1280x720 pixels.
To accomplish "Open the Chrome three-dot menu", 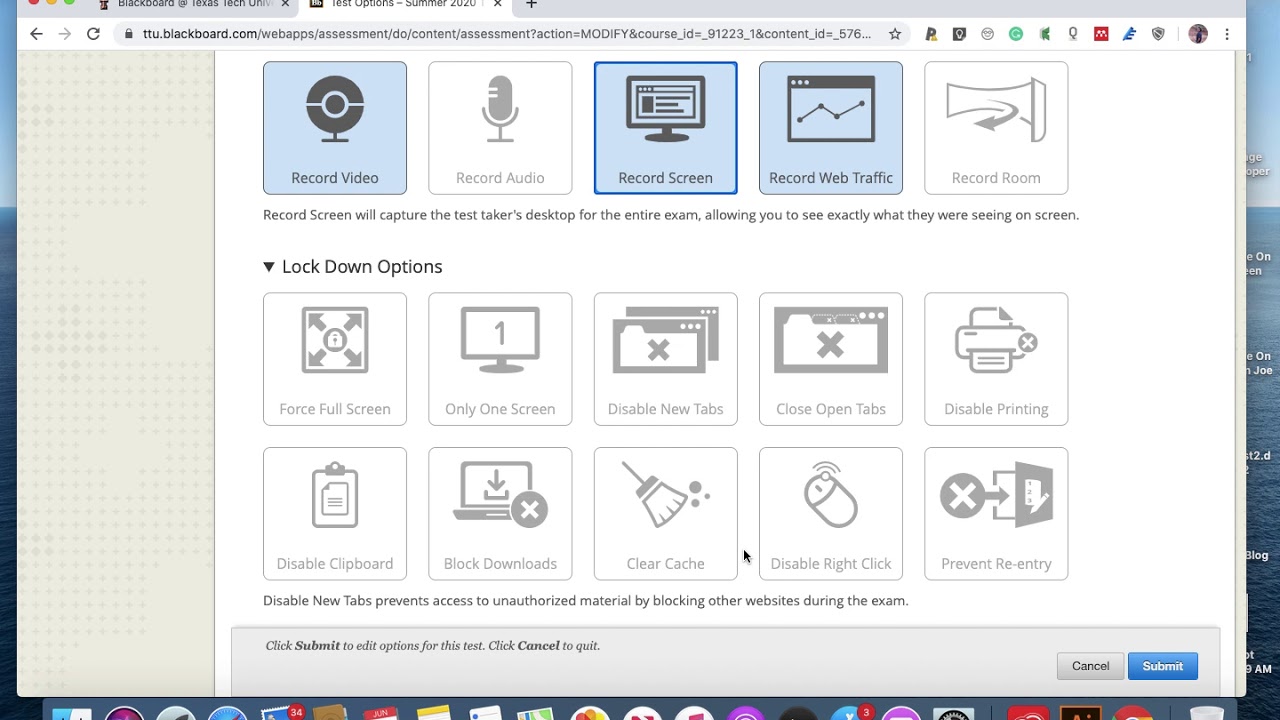I will [1227, 34].
